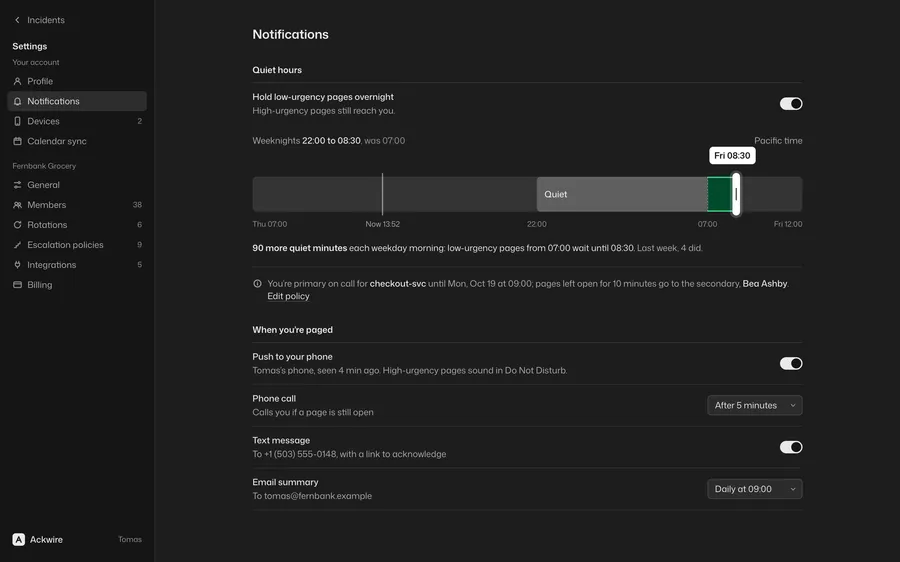Viewport: 900px width, 562px height.
Task: Click the Notifications bell icon
Action: coord(17,102)
